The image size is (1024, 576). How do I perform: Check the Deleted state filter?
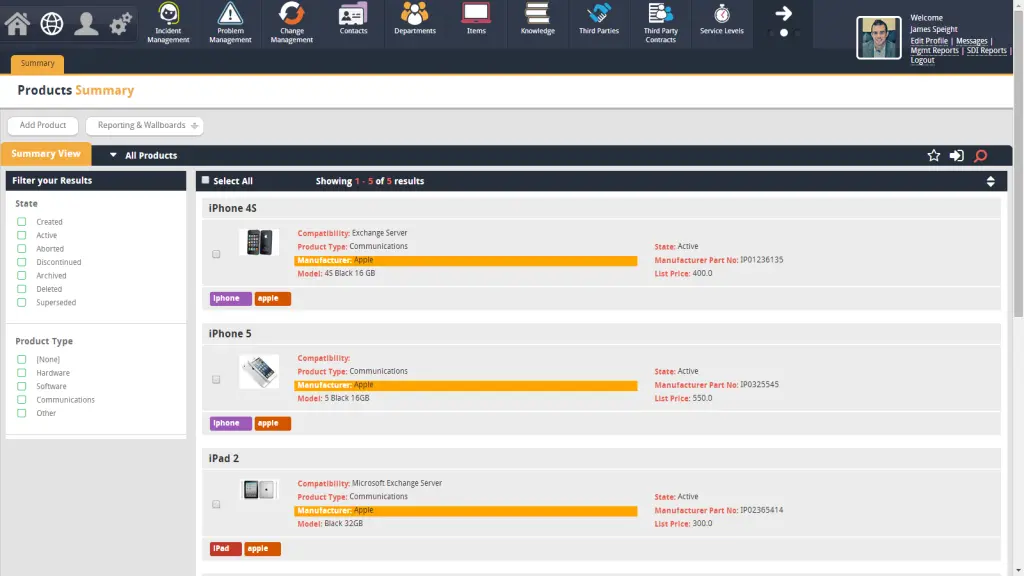(x=22, y=289)
